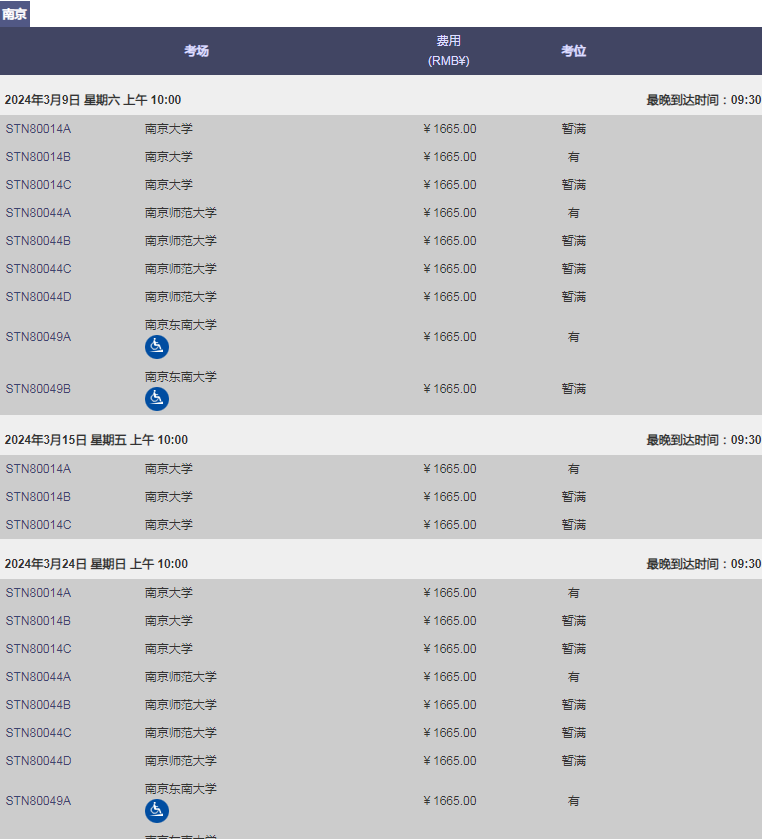Open STN80014A test center on March 24

(x=38, y=593)
